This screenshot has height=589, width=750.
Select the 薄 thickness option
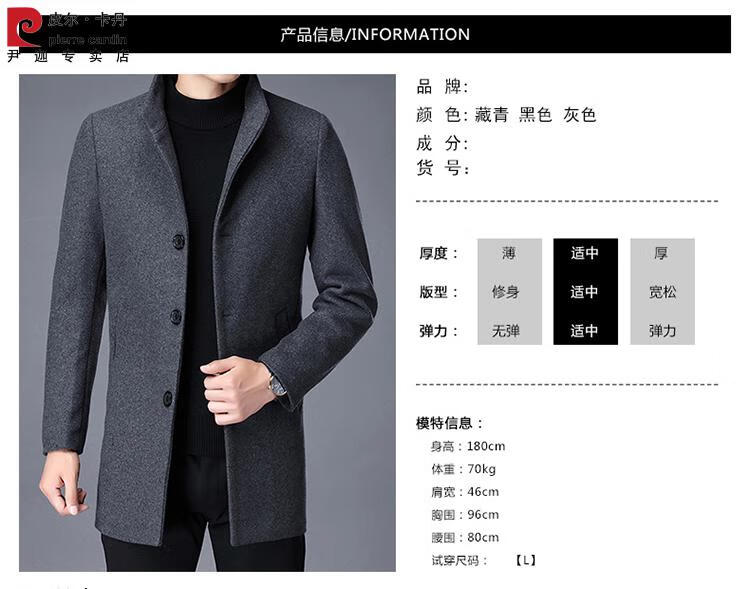[509, 253]
